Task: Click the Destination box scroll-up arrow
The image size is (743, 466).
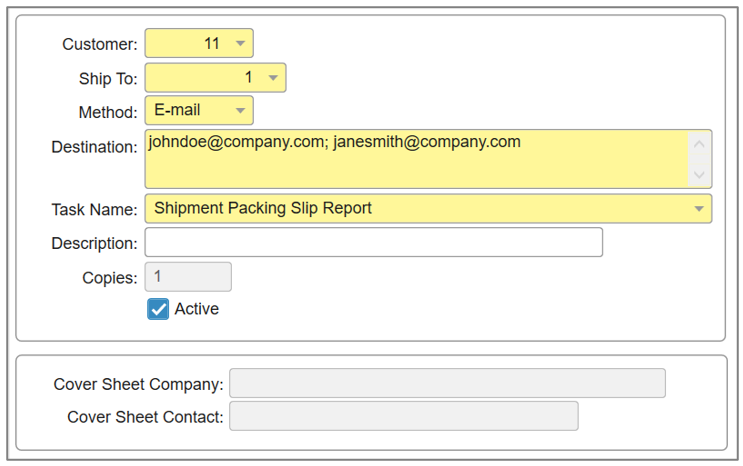Action: (x=699, y=144)
